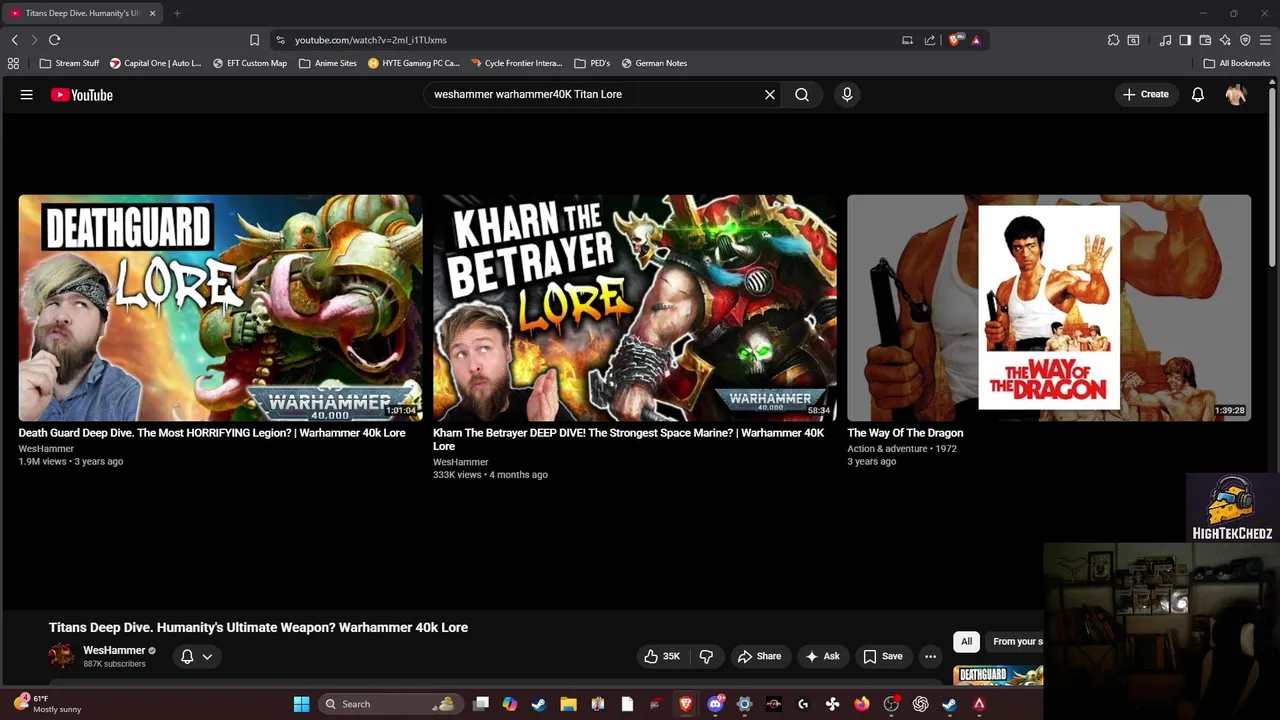Viewport: 1280px width, 720px height.
Task: Open Firefox from the taskbar
Action: [862, 704]
